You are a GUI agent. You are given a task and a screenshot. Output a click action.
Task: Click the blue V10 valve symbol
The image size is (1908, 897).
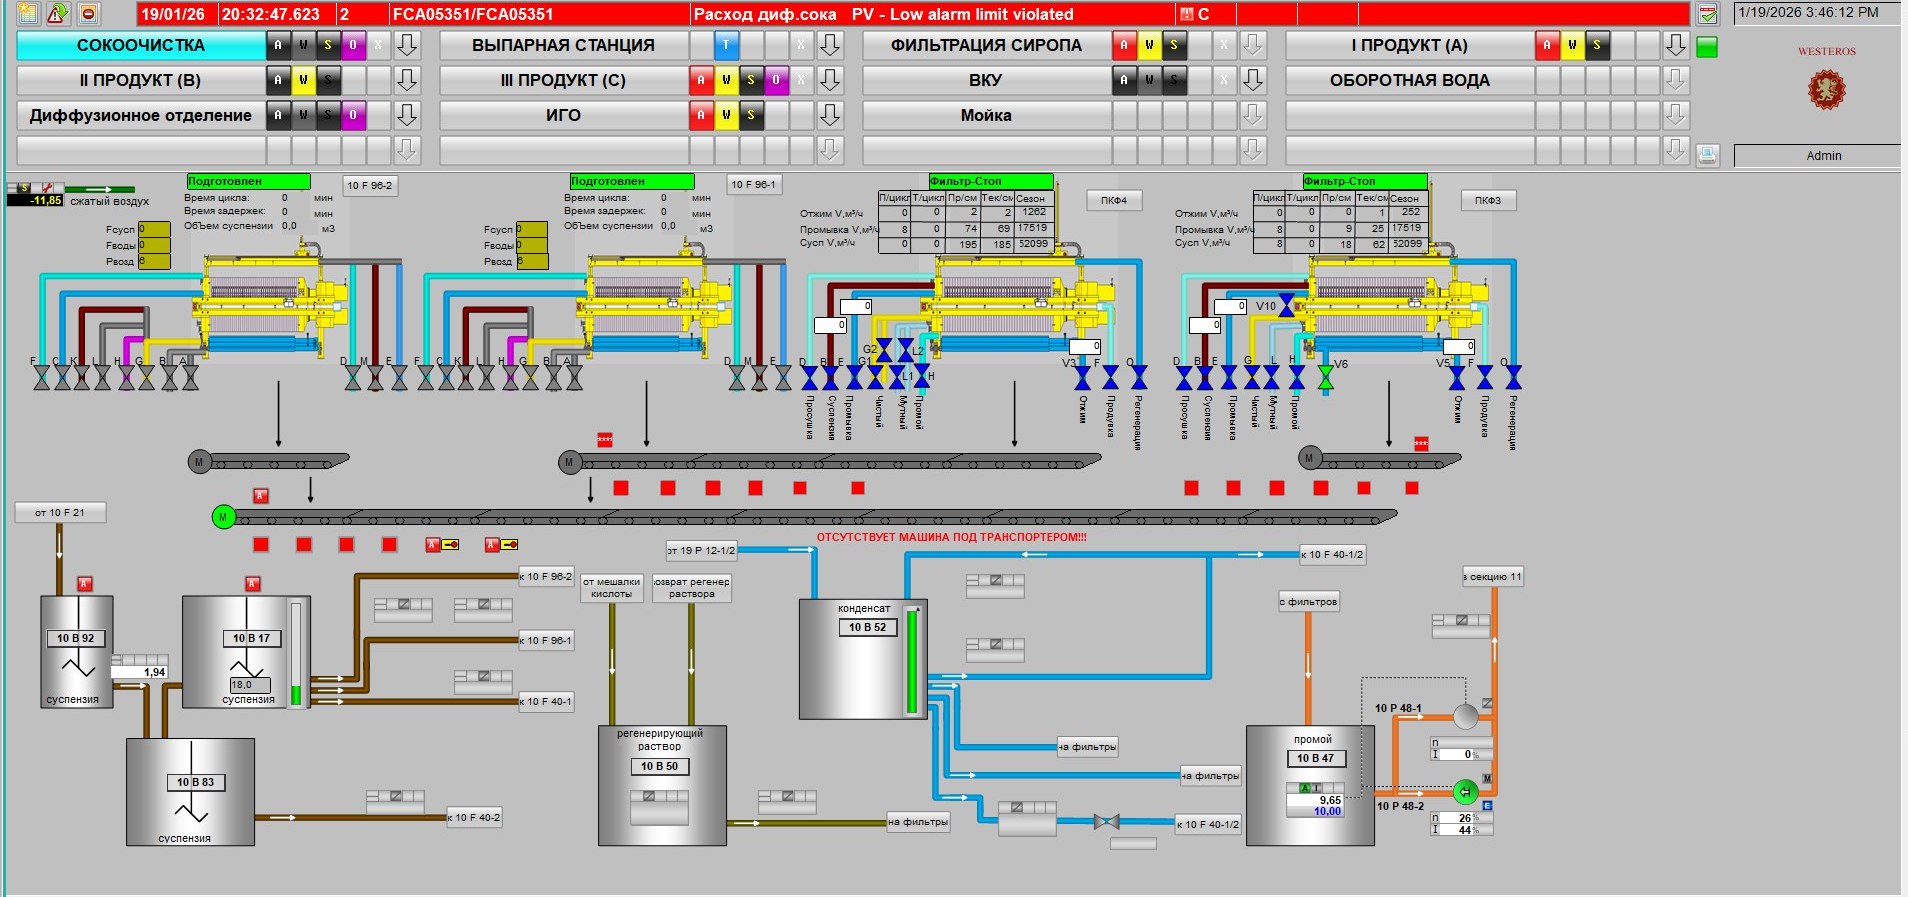1287,306
